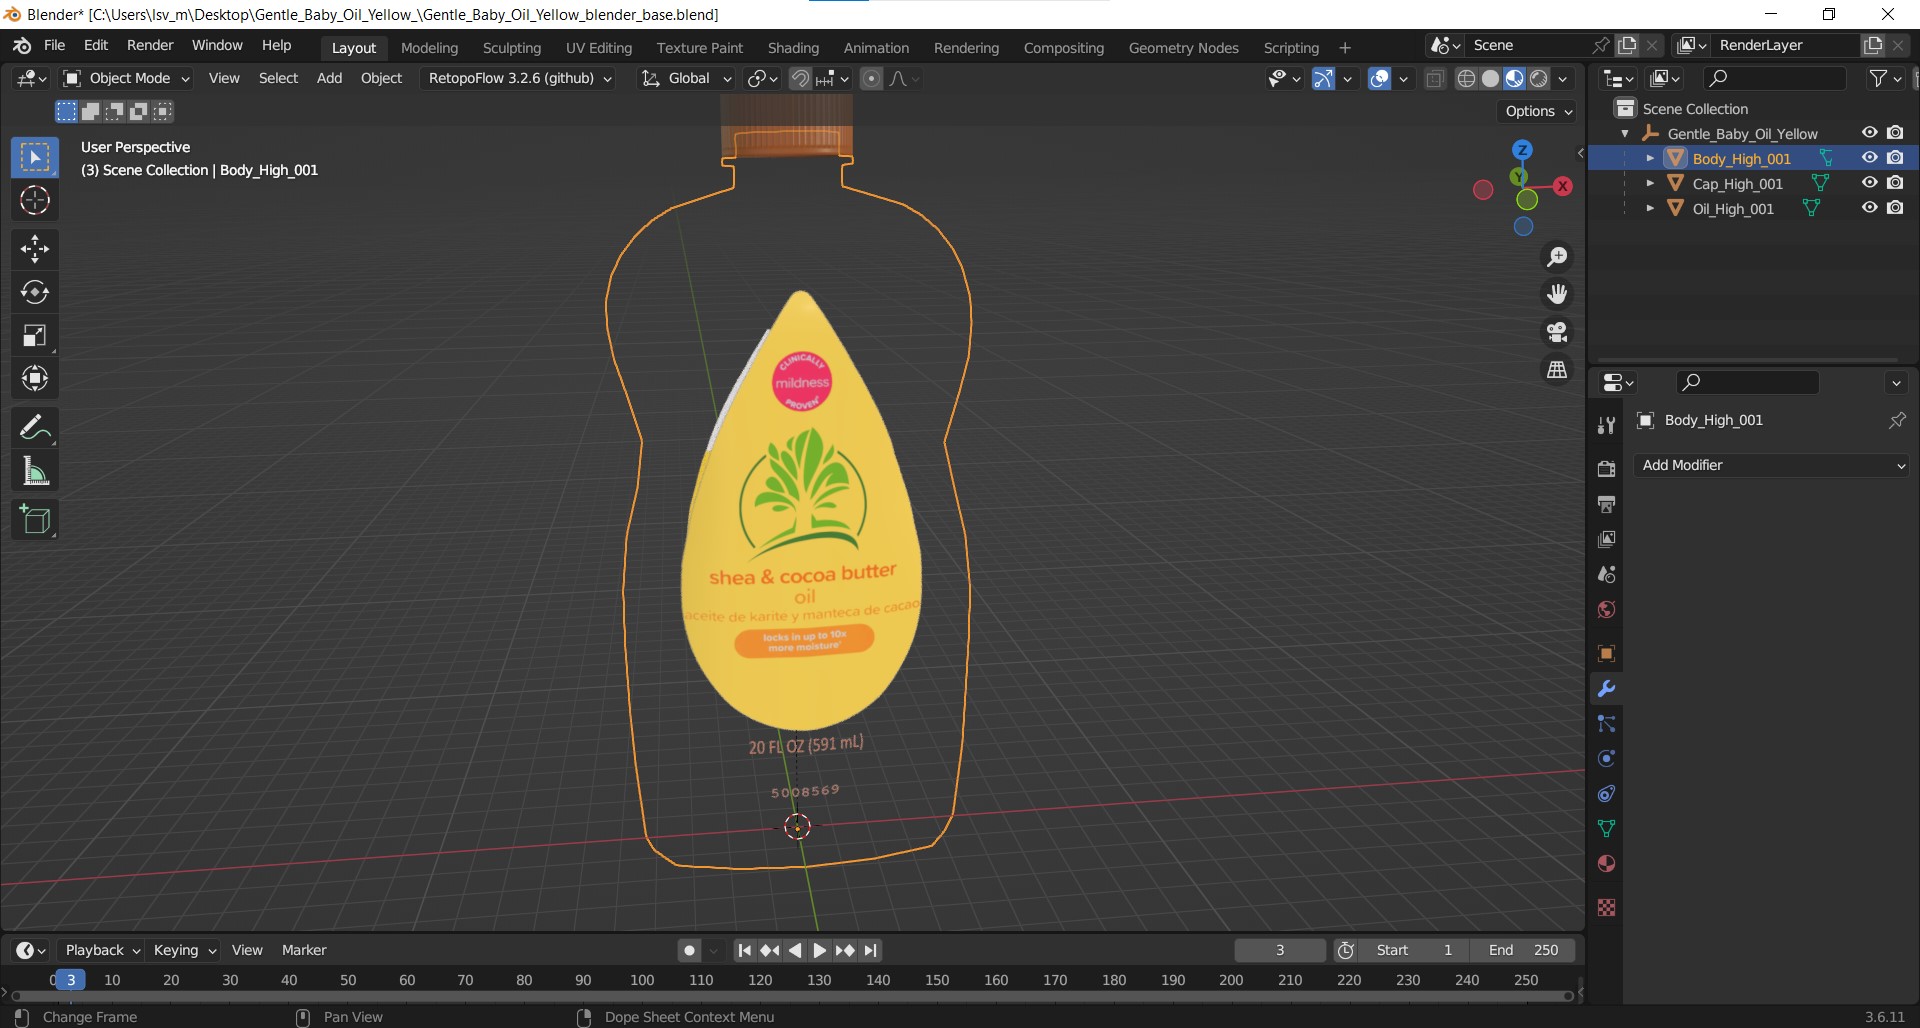
Task: Click the outliner search field
Action: tap(1774, 78)
